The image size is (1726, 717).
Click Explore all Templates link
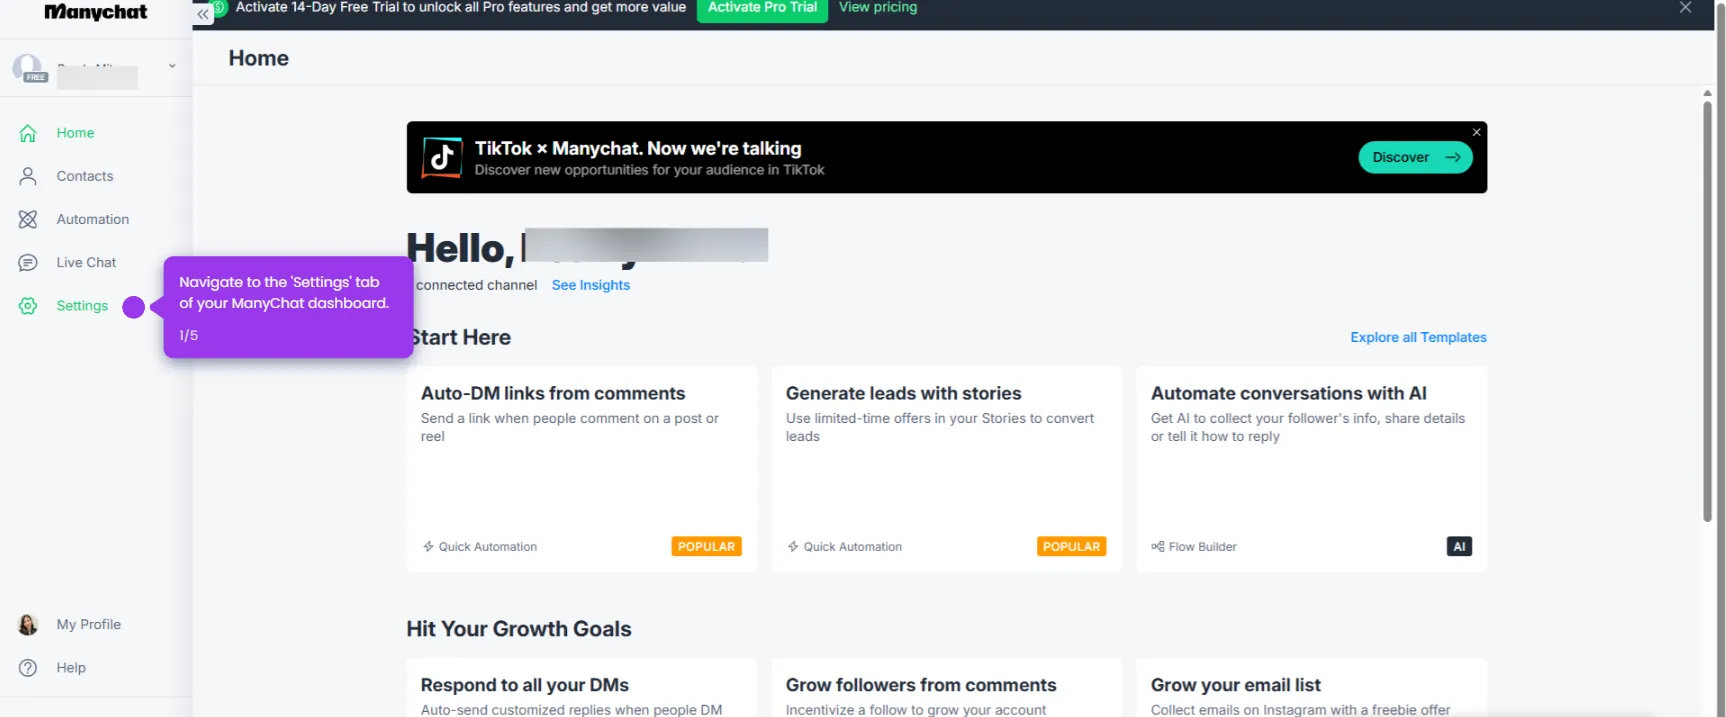coord(1418,337)
